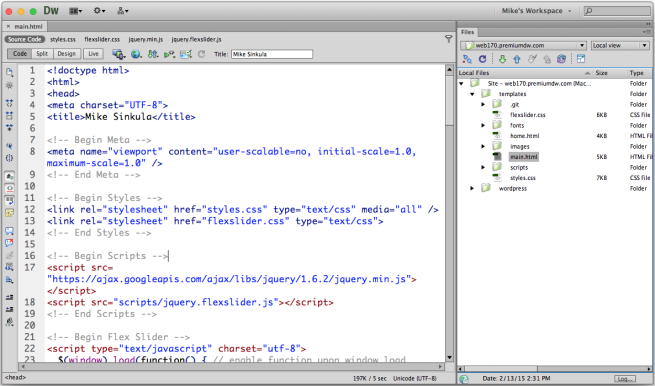Click the Balance Braces icon
Image resolution: width=655 pixels, height=386 pixels.
(x=9, y=158)
